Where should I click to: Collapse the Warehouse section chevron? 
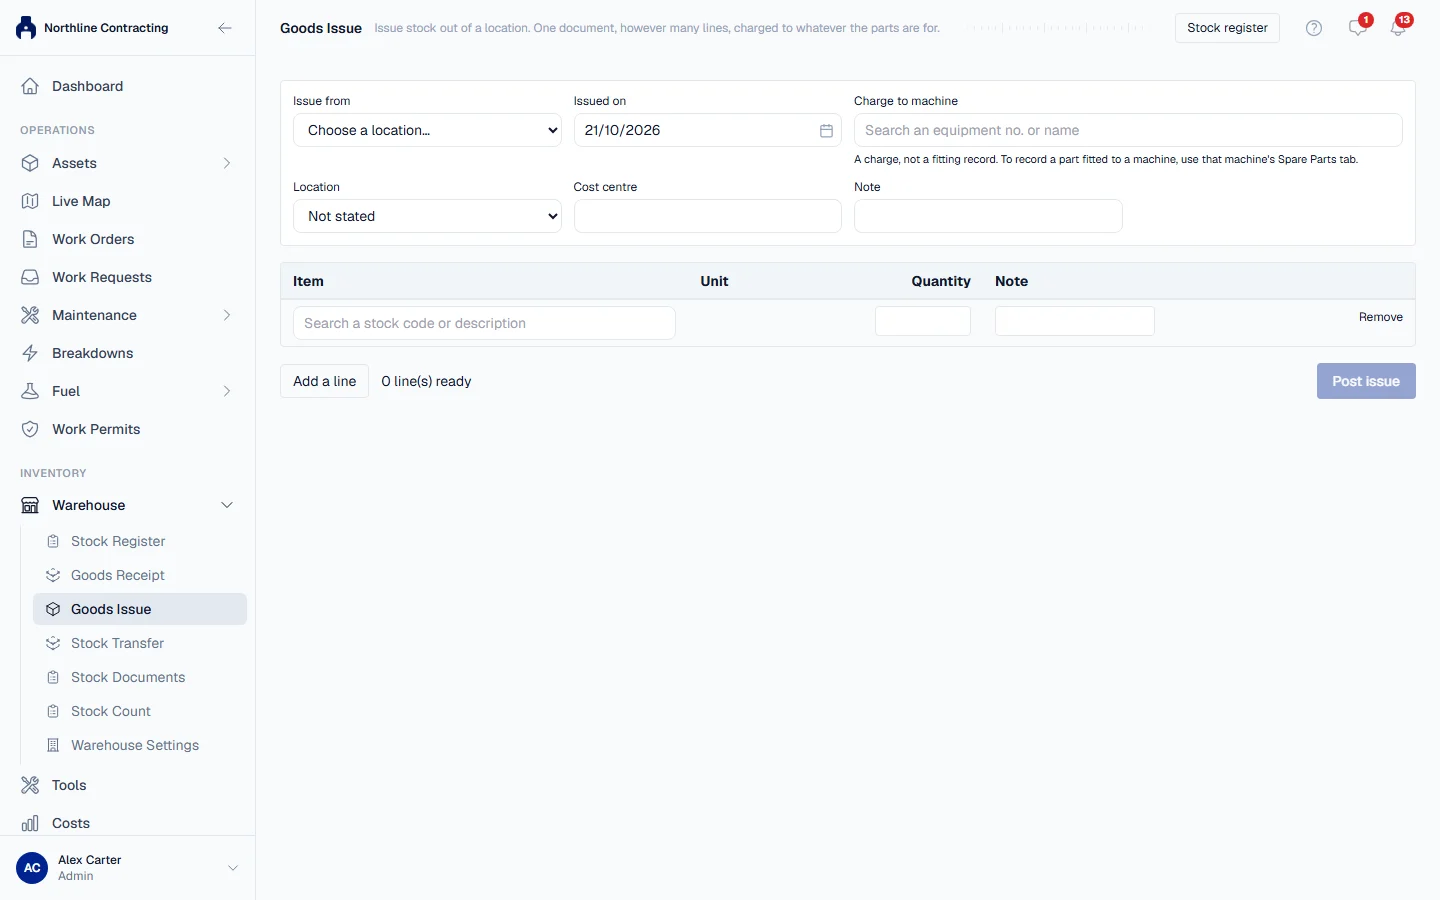pos(227,505)
